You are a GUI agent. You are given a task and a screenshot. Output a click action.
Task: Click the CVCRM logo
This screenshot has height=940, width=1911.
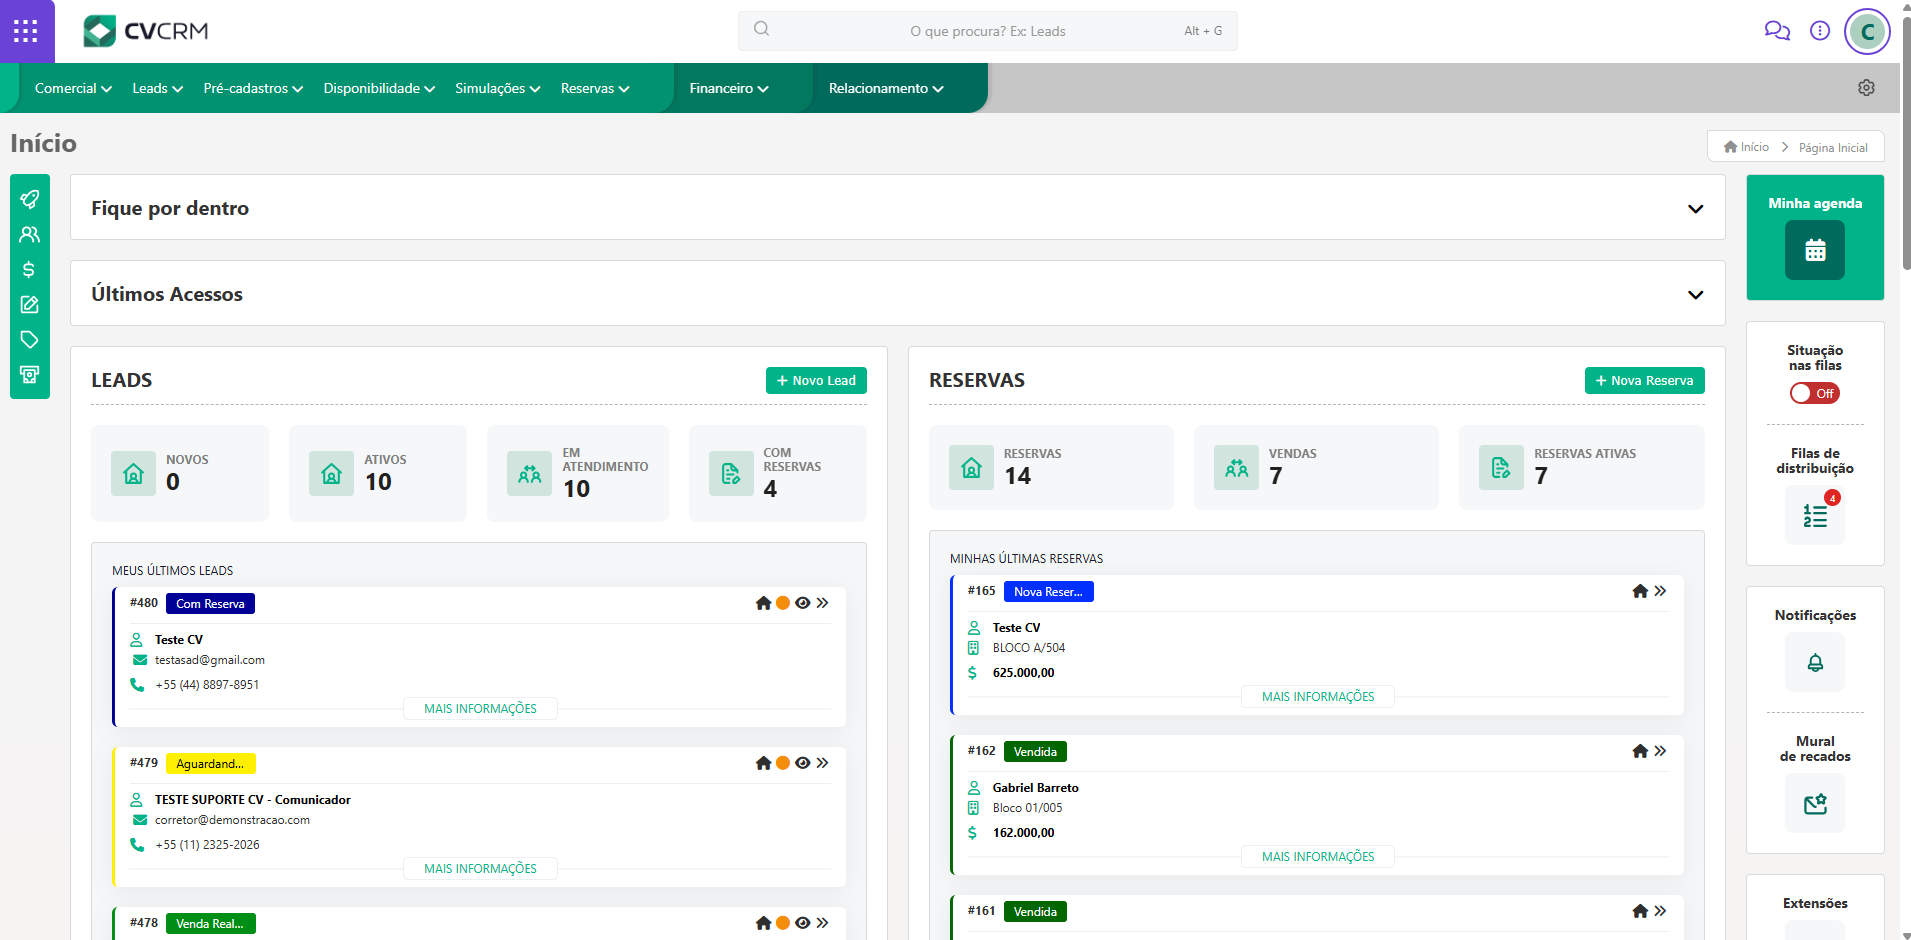tap(146, 31)
